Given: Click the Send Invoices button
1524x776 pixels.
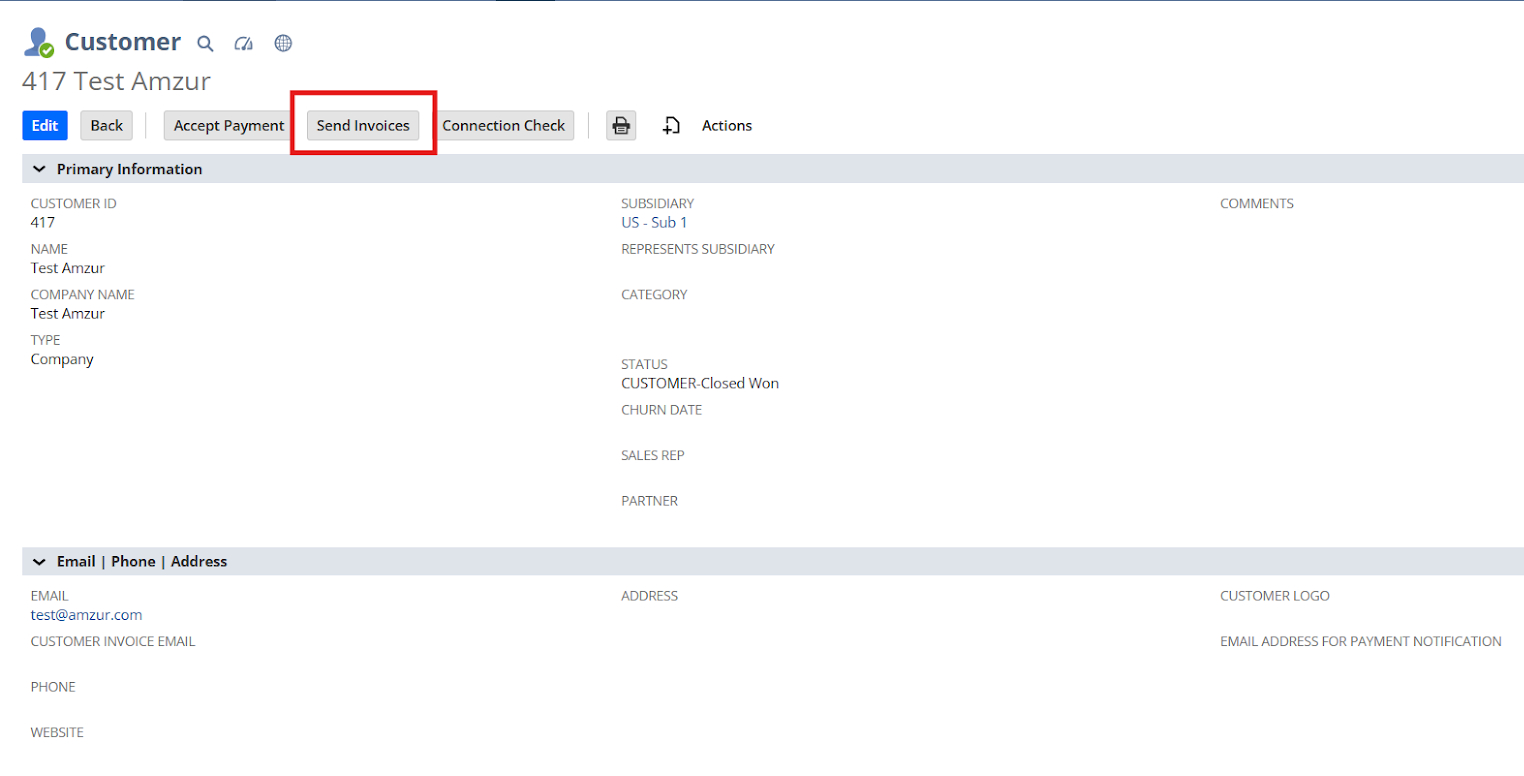Looking at the screenshot, I should pyautogui.click(x=363, y=126).
